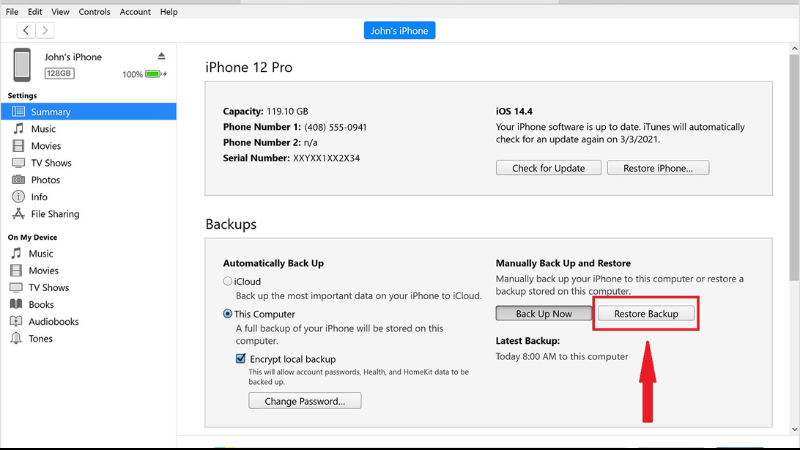Image resolution: width=800 pixels, height=450 pixels.
Task: Click the iOS 14.4 version text
Action: (x=514, y=111)
